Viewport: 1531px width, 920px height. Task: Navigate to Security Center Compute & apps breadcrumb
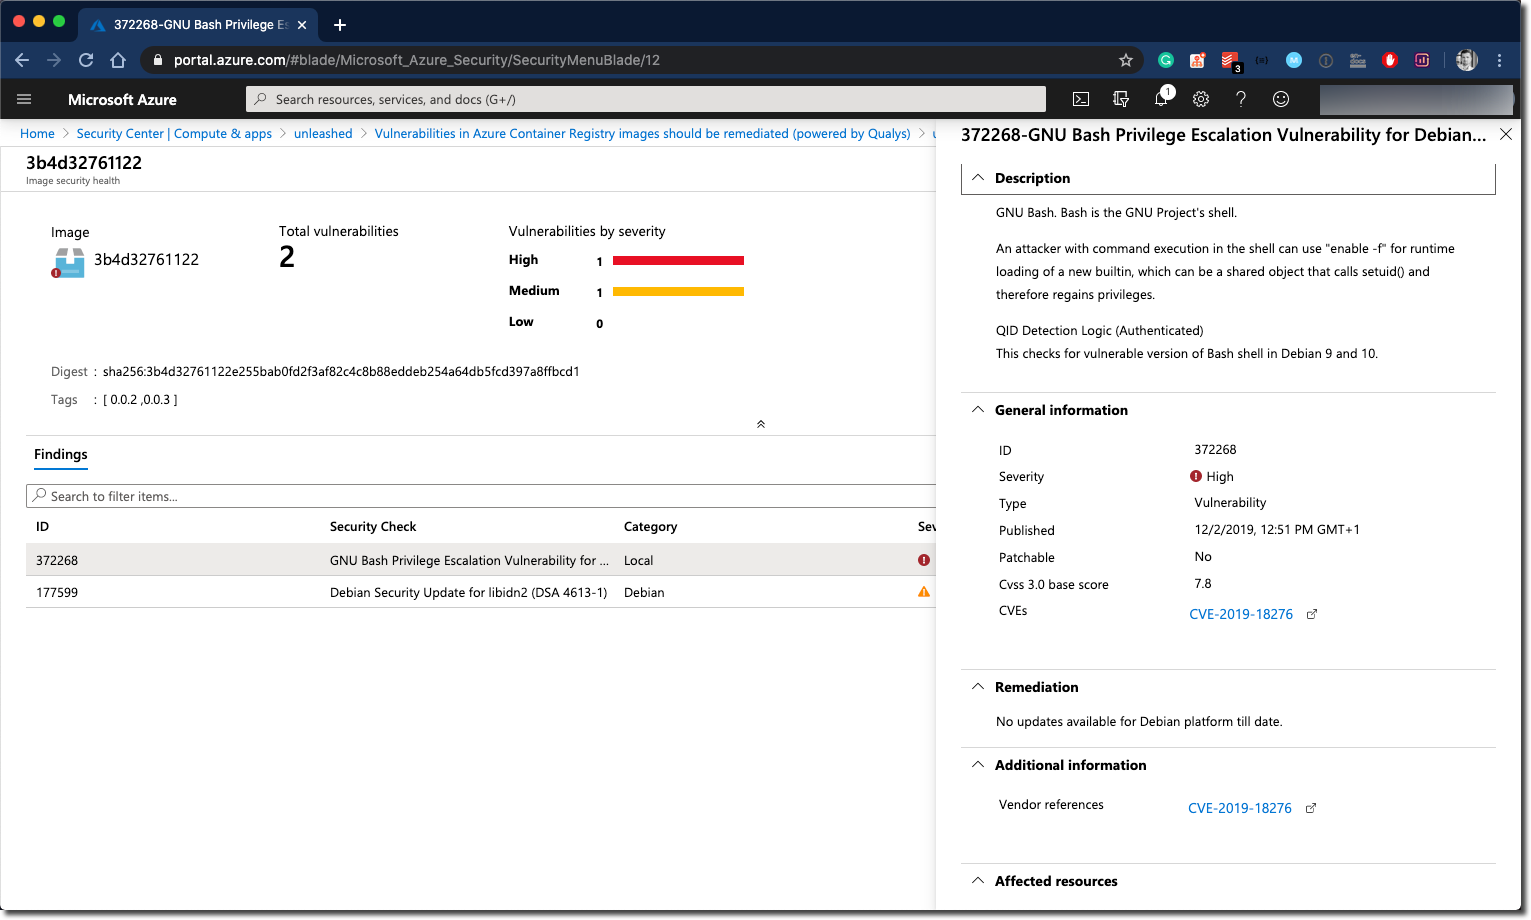click(173, 133)
